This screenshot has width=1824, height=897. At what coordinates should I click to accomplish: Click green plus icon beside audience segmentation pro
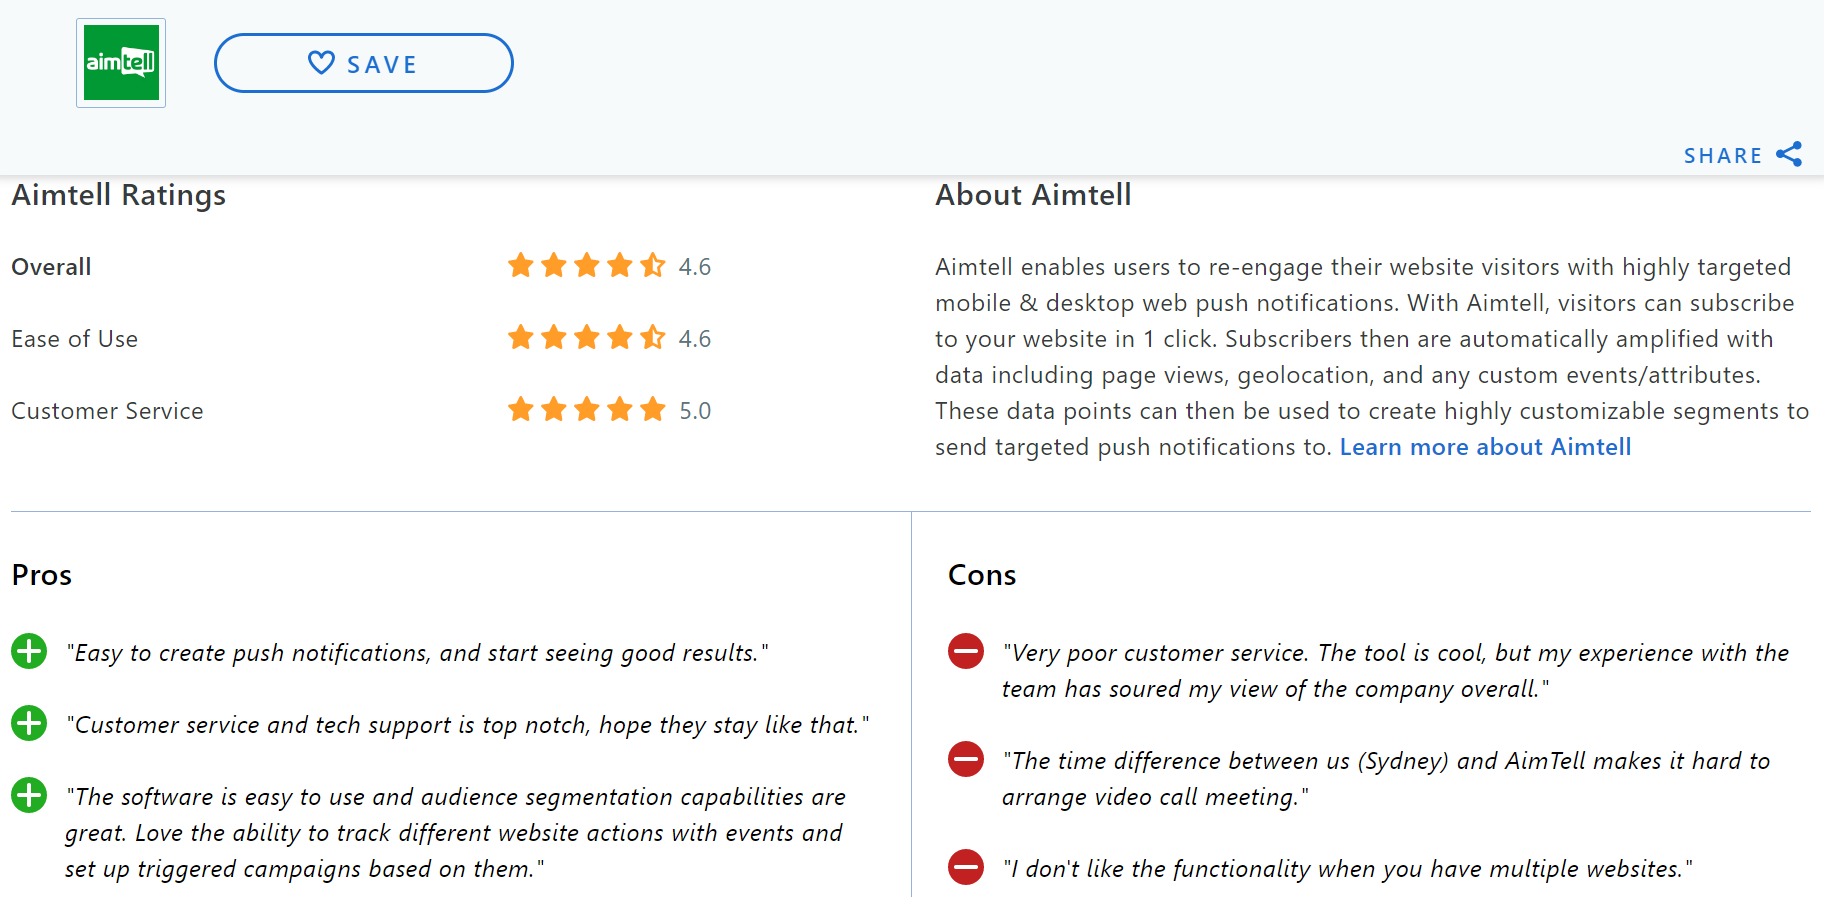(x=29, y=795)
